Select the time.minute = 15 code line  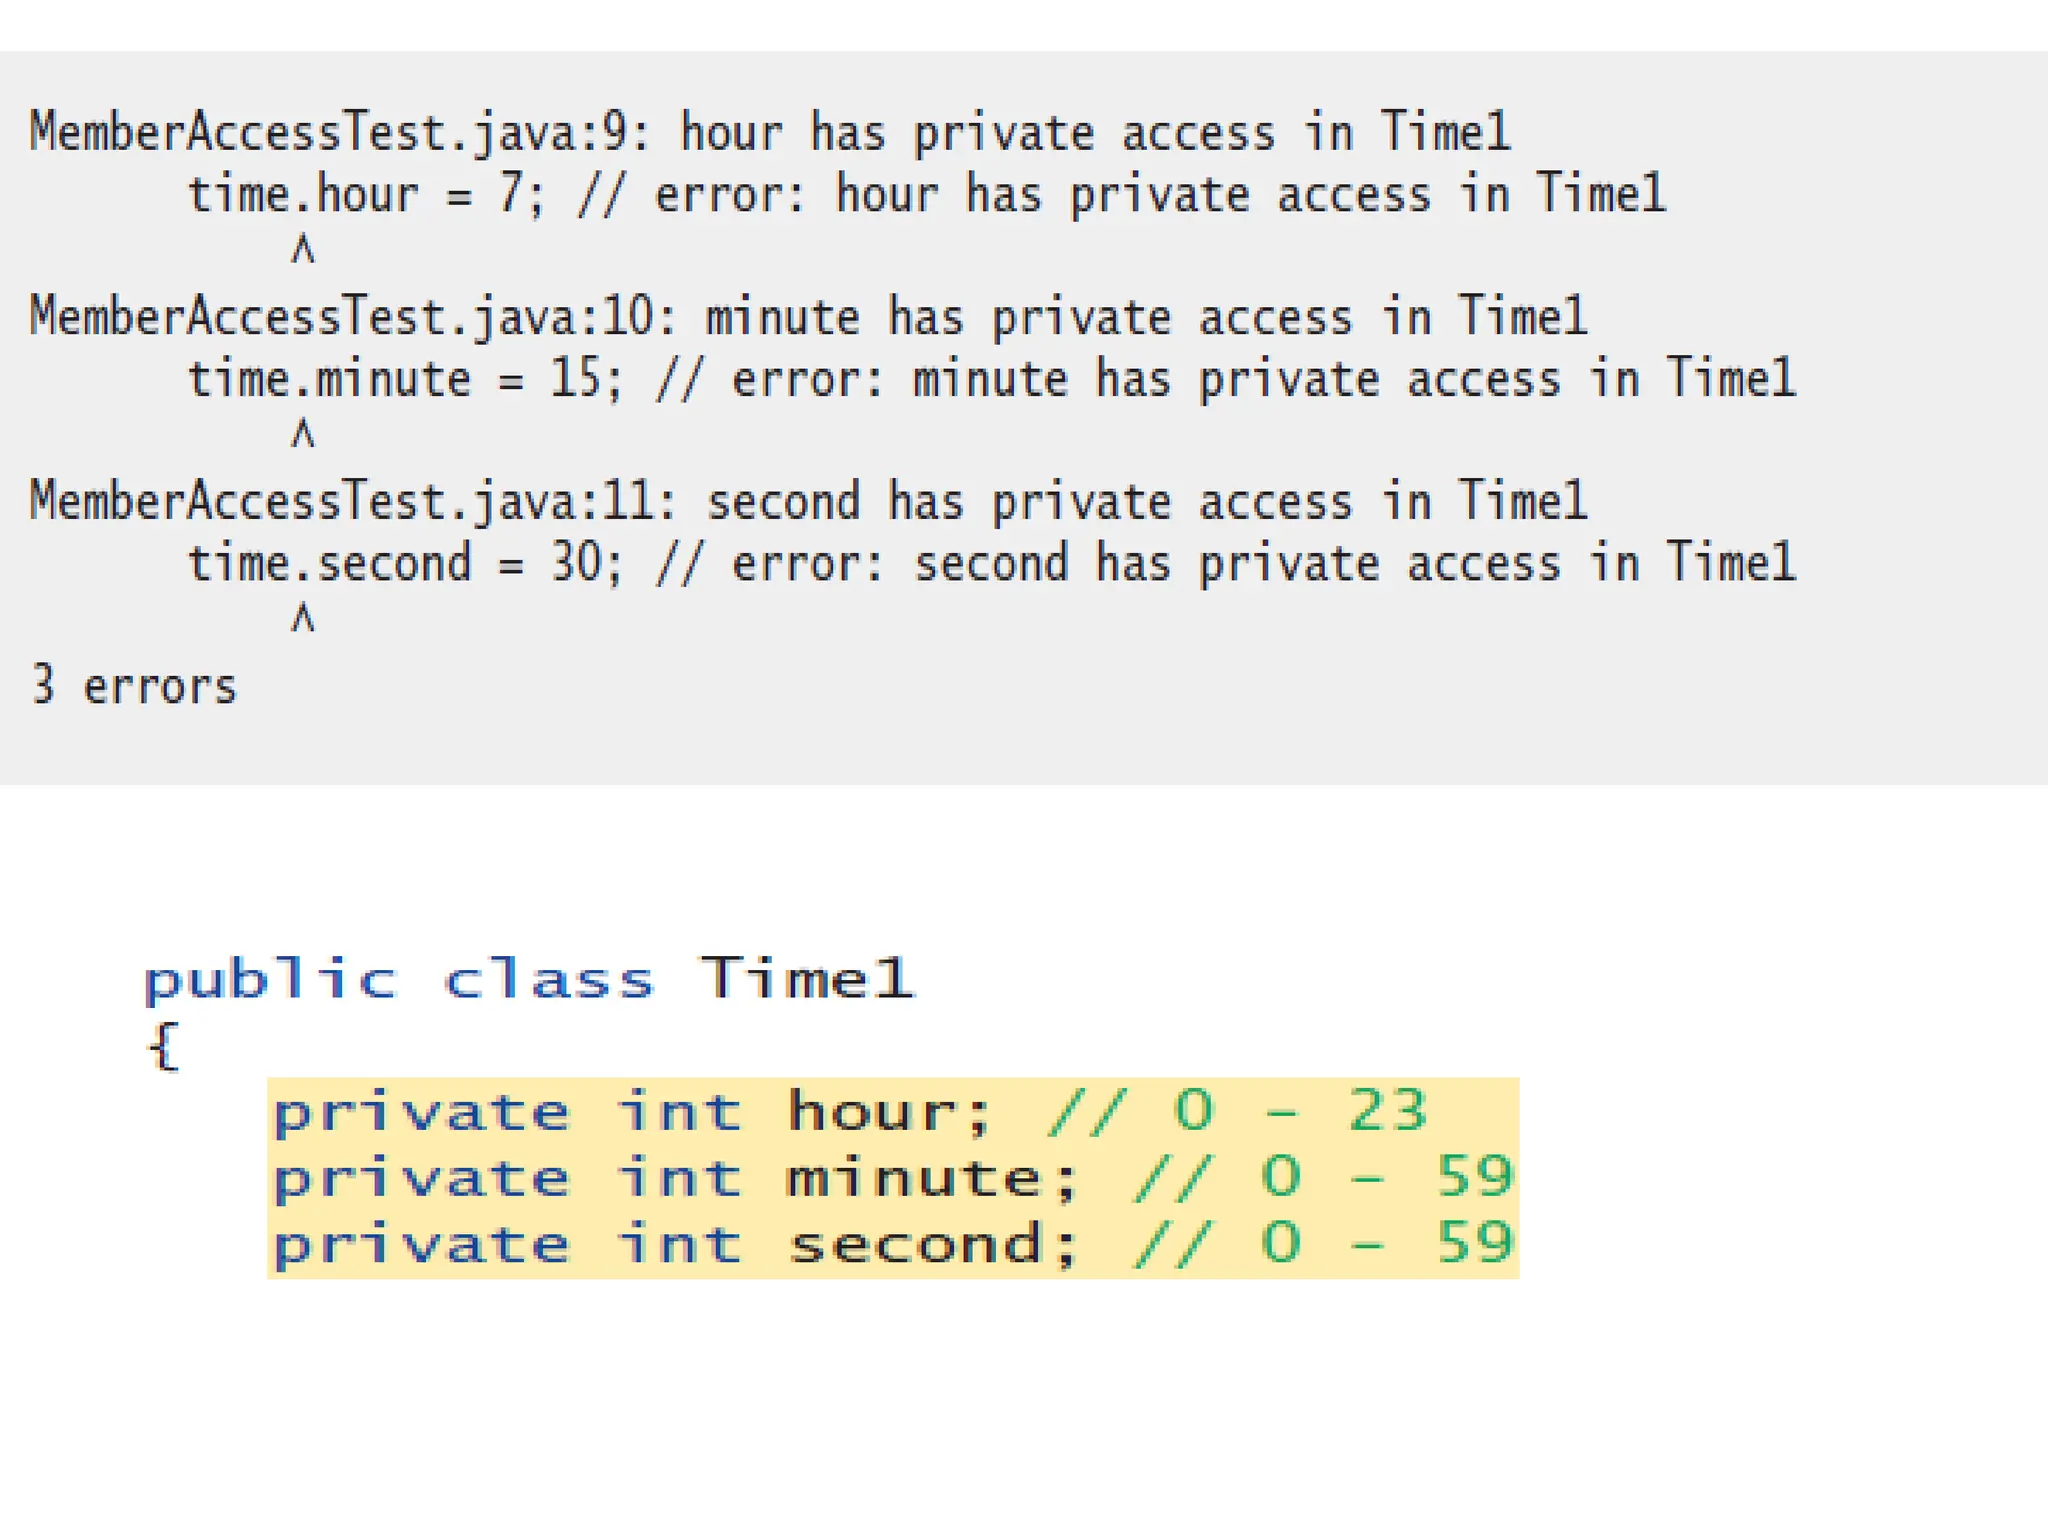tap(992, 379)
